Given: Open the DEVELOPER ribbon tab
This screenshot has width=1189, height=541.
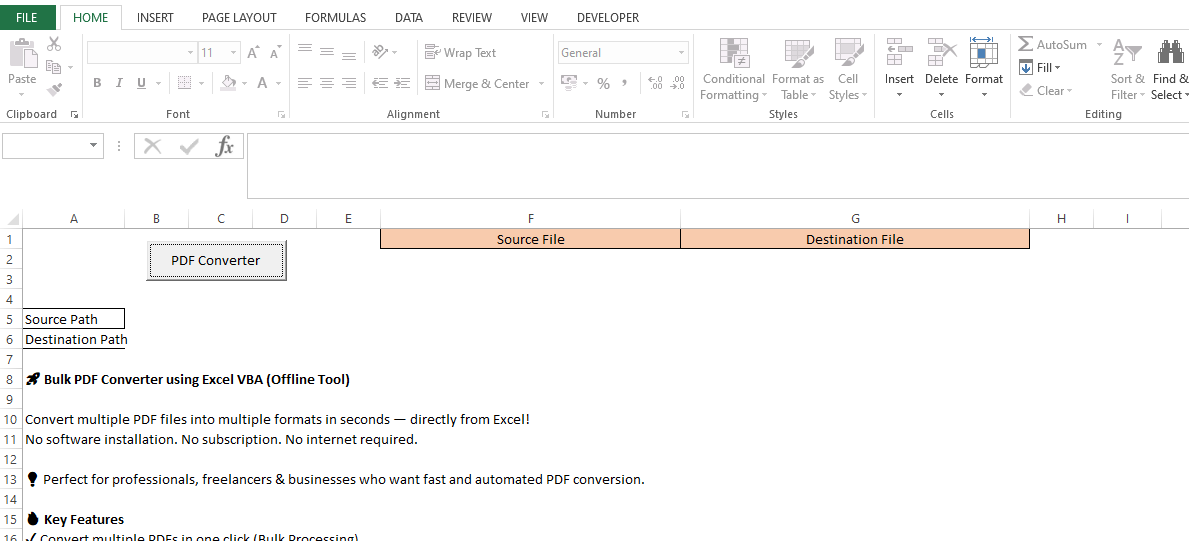Looking at the screenshot, I should (607, 18).
